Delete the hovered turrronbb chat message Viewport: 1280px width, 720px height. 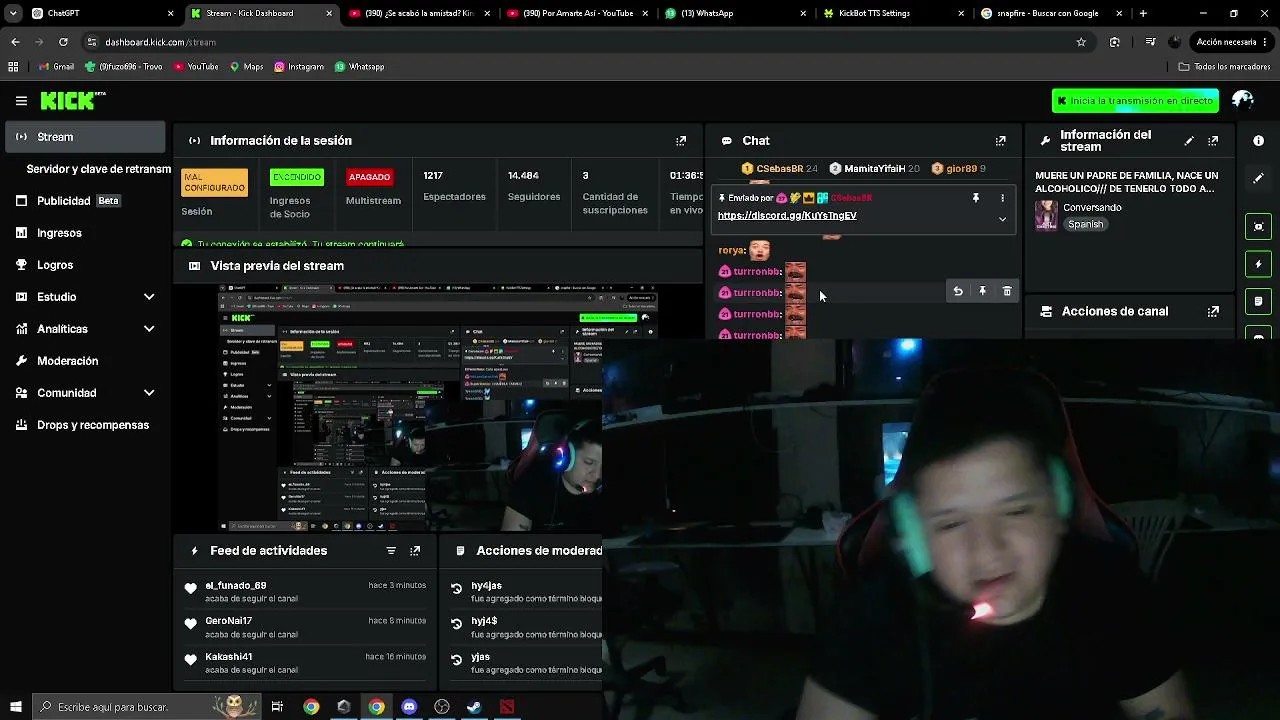(x=1007, y=291)
